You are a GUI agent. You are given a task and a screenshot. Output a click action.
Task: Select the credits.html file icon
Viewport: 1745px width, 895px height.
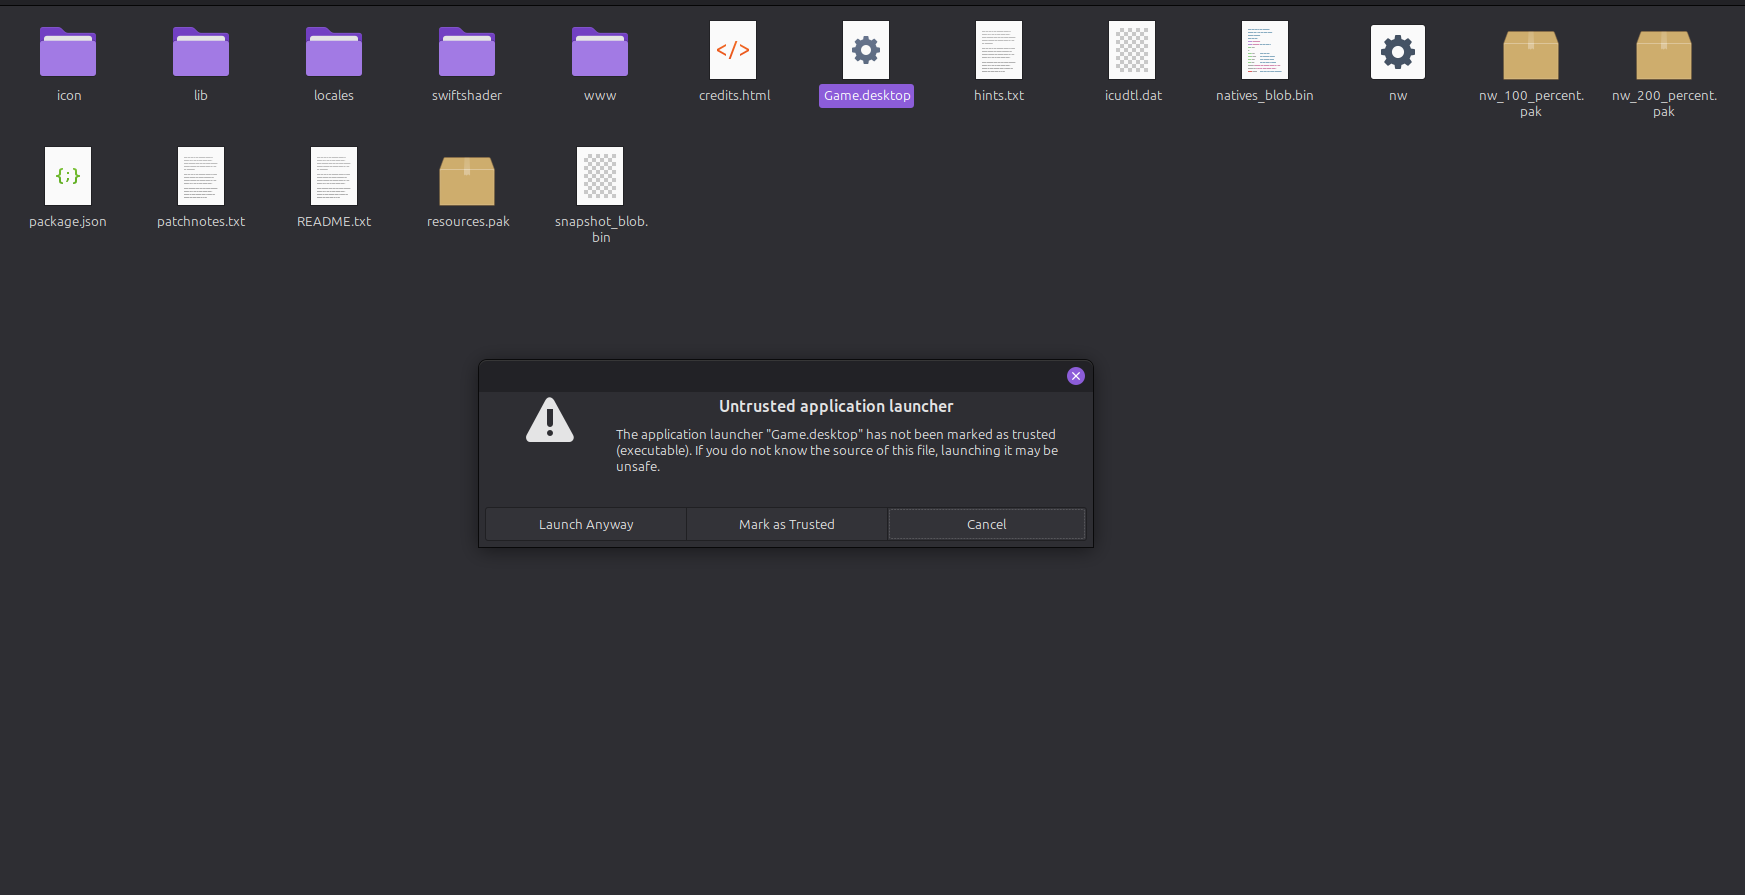click(733, 50)
